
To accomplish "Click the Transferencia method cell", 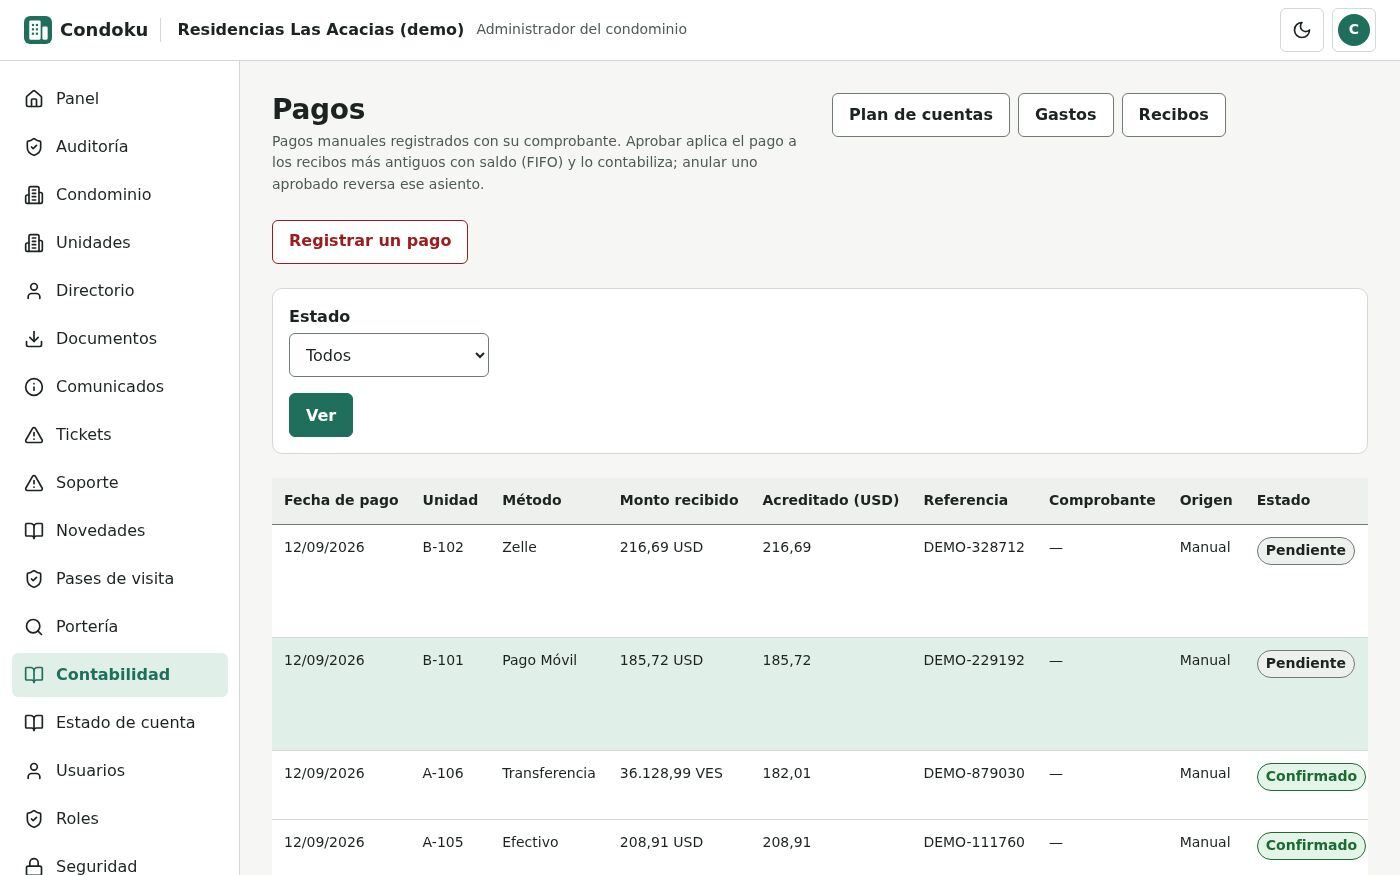I will pyautogui.click(x=549, y=773).
